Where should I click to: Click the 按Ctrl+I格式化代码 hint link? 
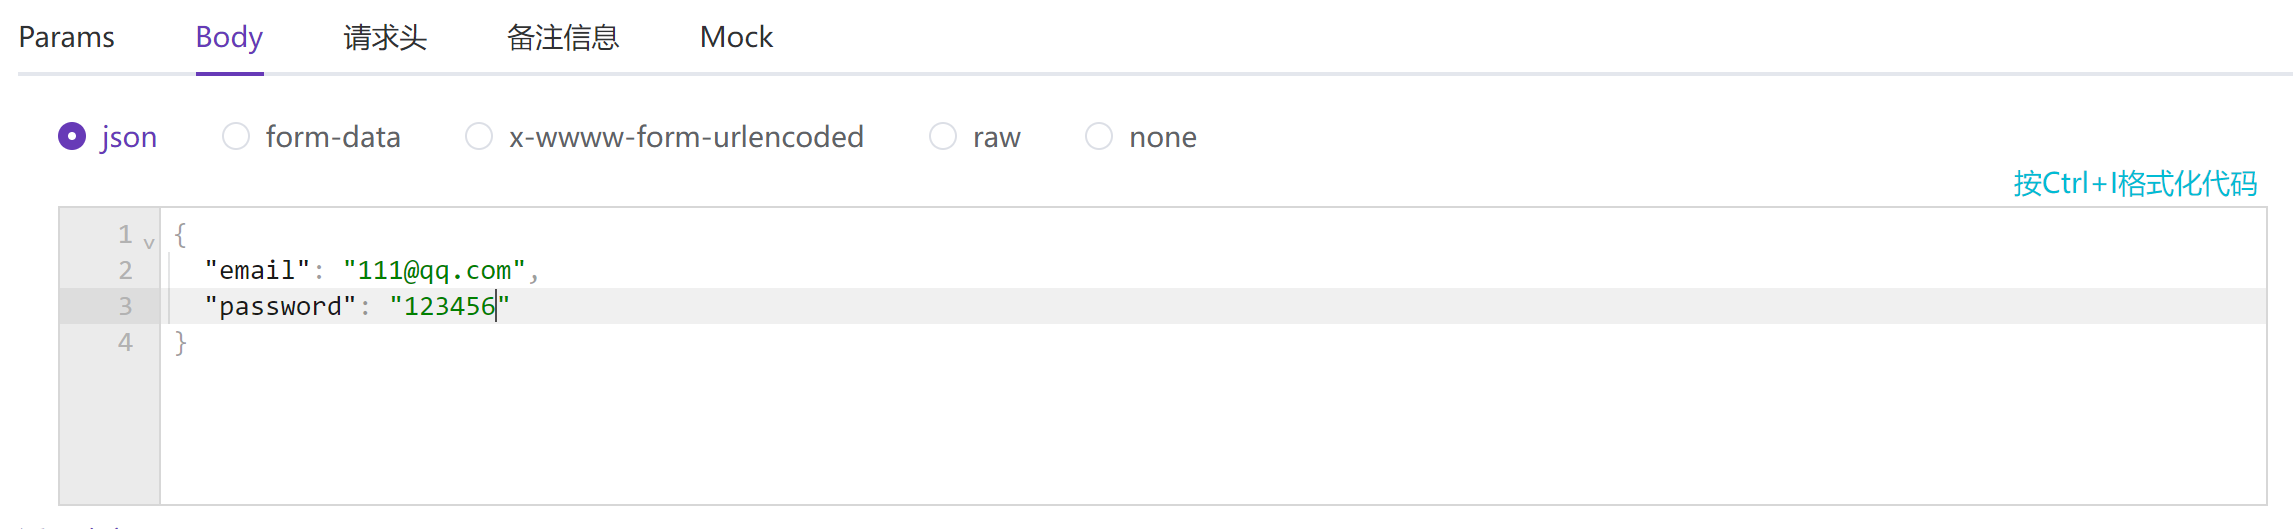pyautogui.click(x=2135, y=184)
